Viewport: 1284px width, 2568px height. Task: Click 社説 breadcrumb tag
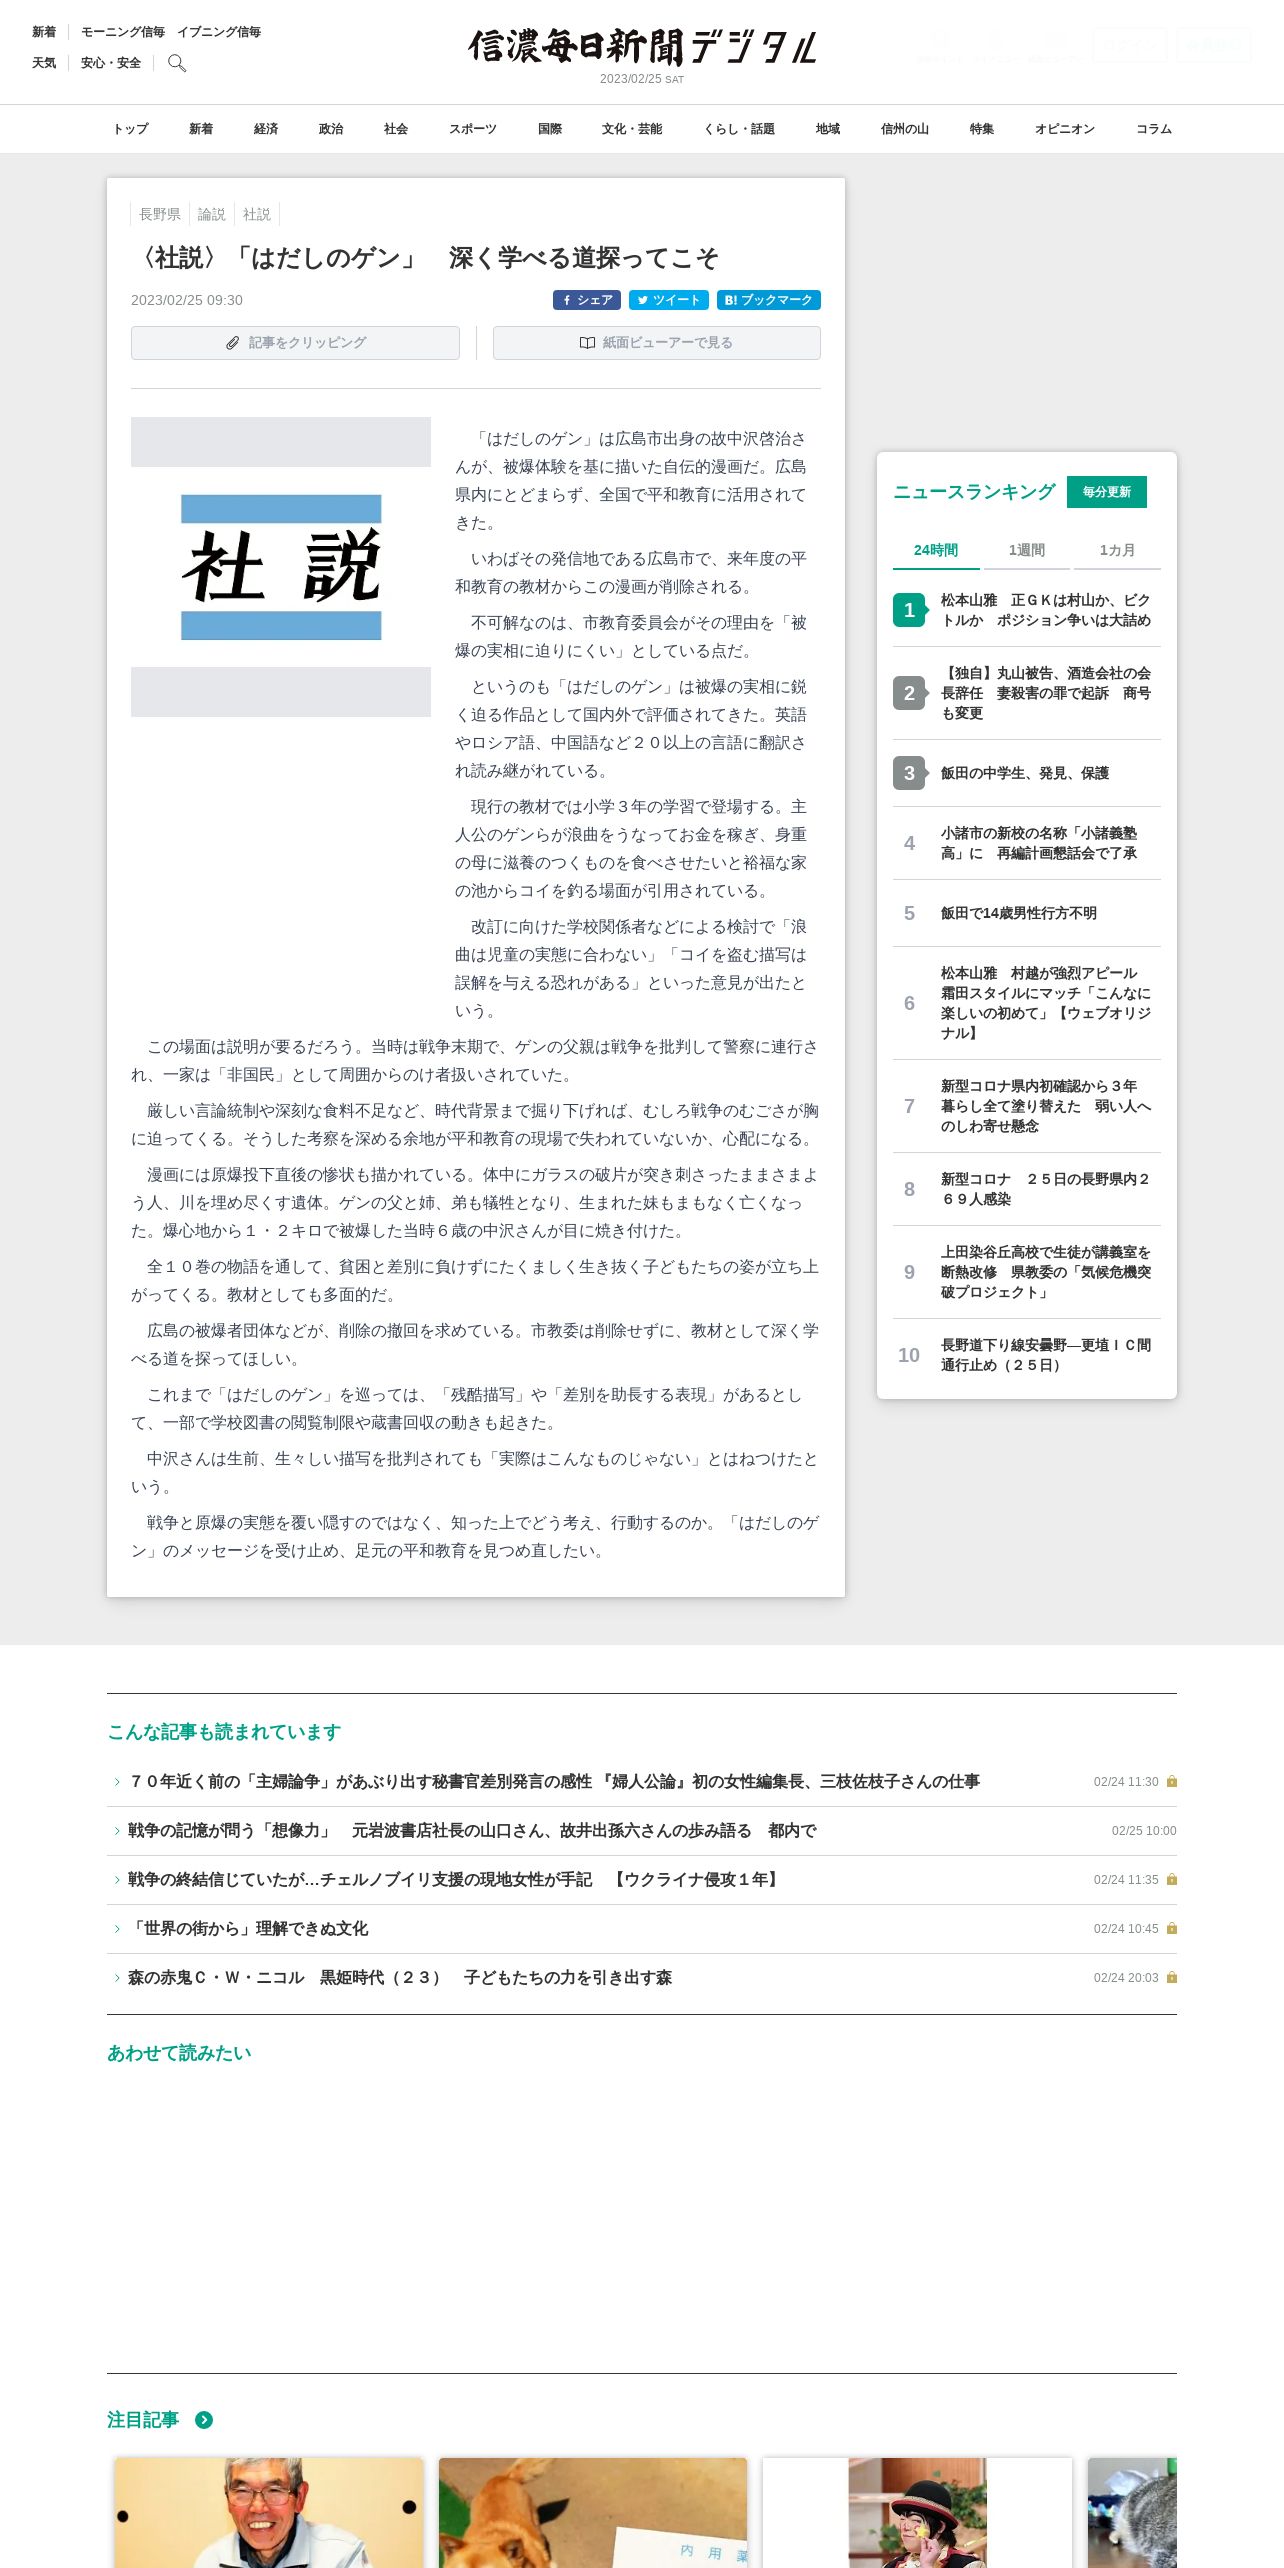257,214
